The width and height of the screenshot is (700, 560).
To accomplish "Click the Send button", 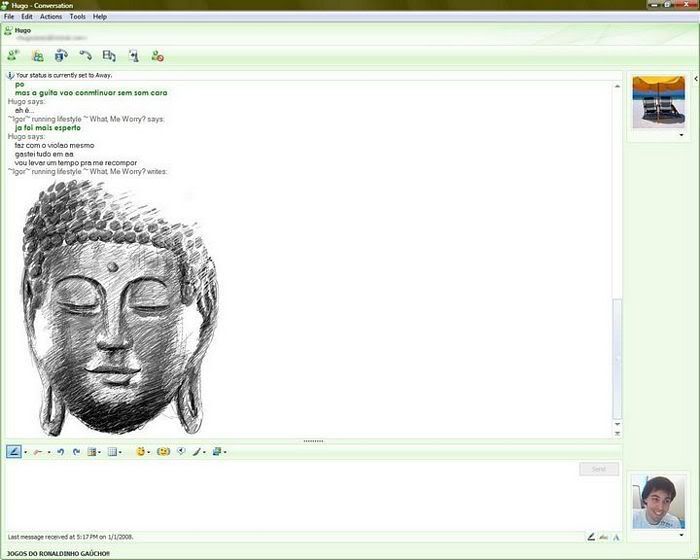I will [x=599, y=469].
